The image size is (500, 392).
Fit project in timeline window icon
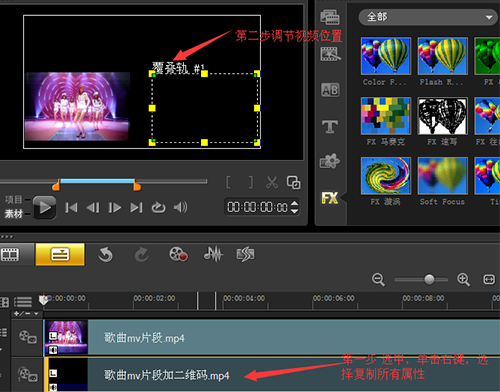489,279
